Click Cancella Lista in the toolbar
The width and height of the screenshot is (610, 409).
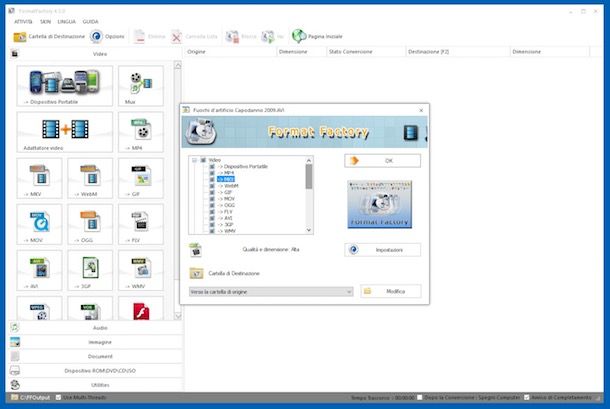(x=194, y=37)
